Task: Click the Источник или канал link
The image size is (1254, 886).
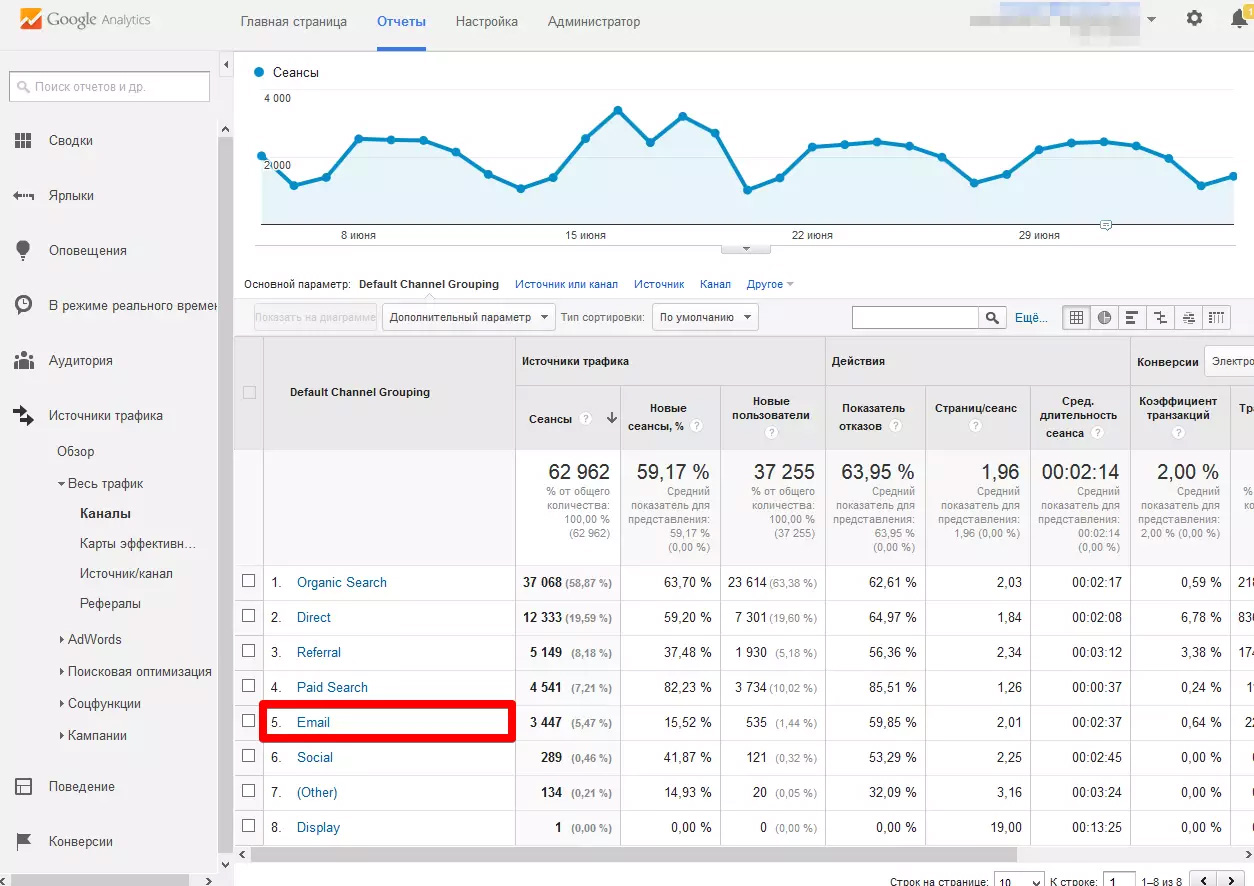Action: (566, 284)
